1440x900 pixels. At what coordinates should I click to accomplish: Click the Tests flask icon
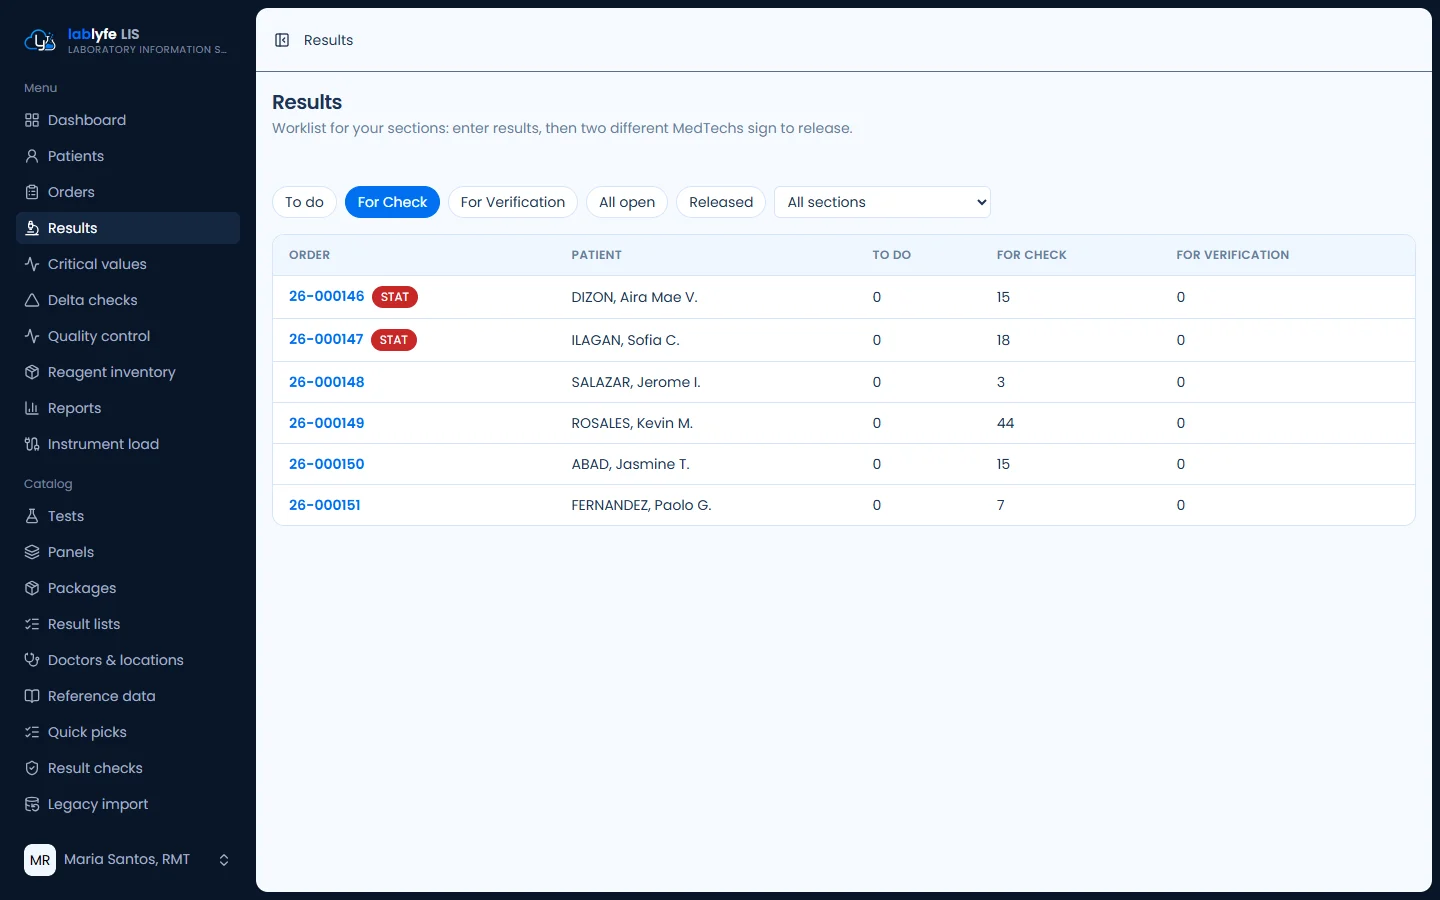(32, 516)
